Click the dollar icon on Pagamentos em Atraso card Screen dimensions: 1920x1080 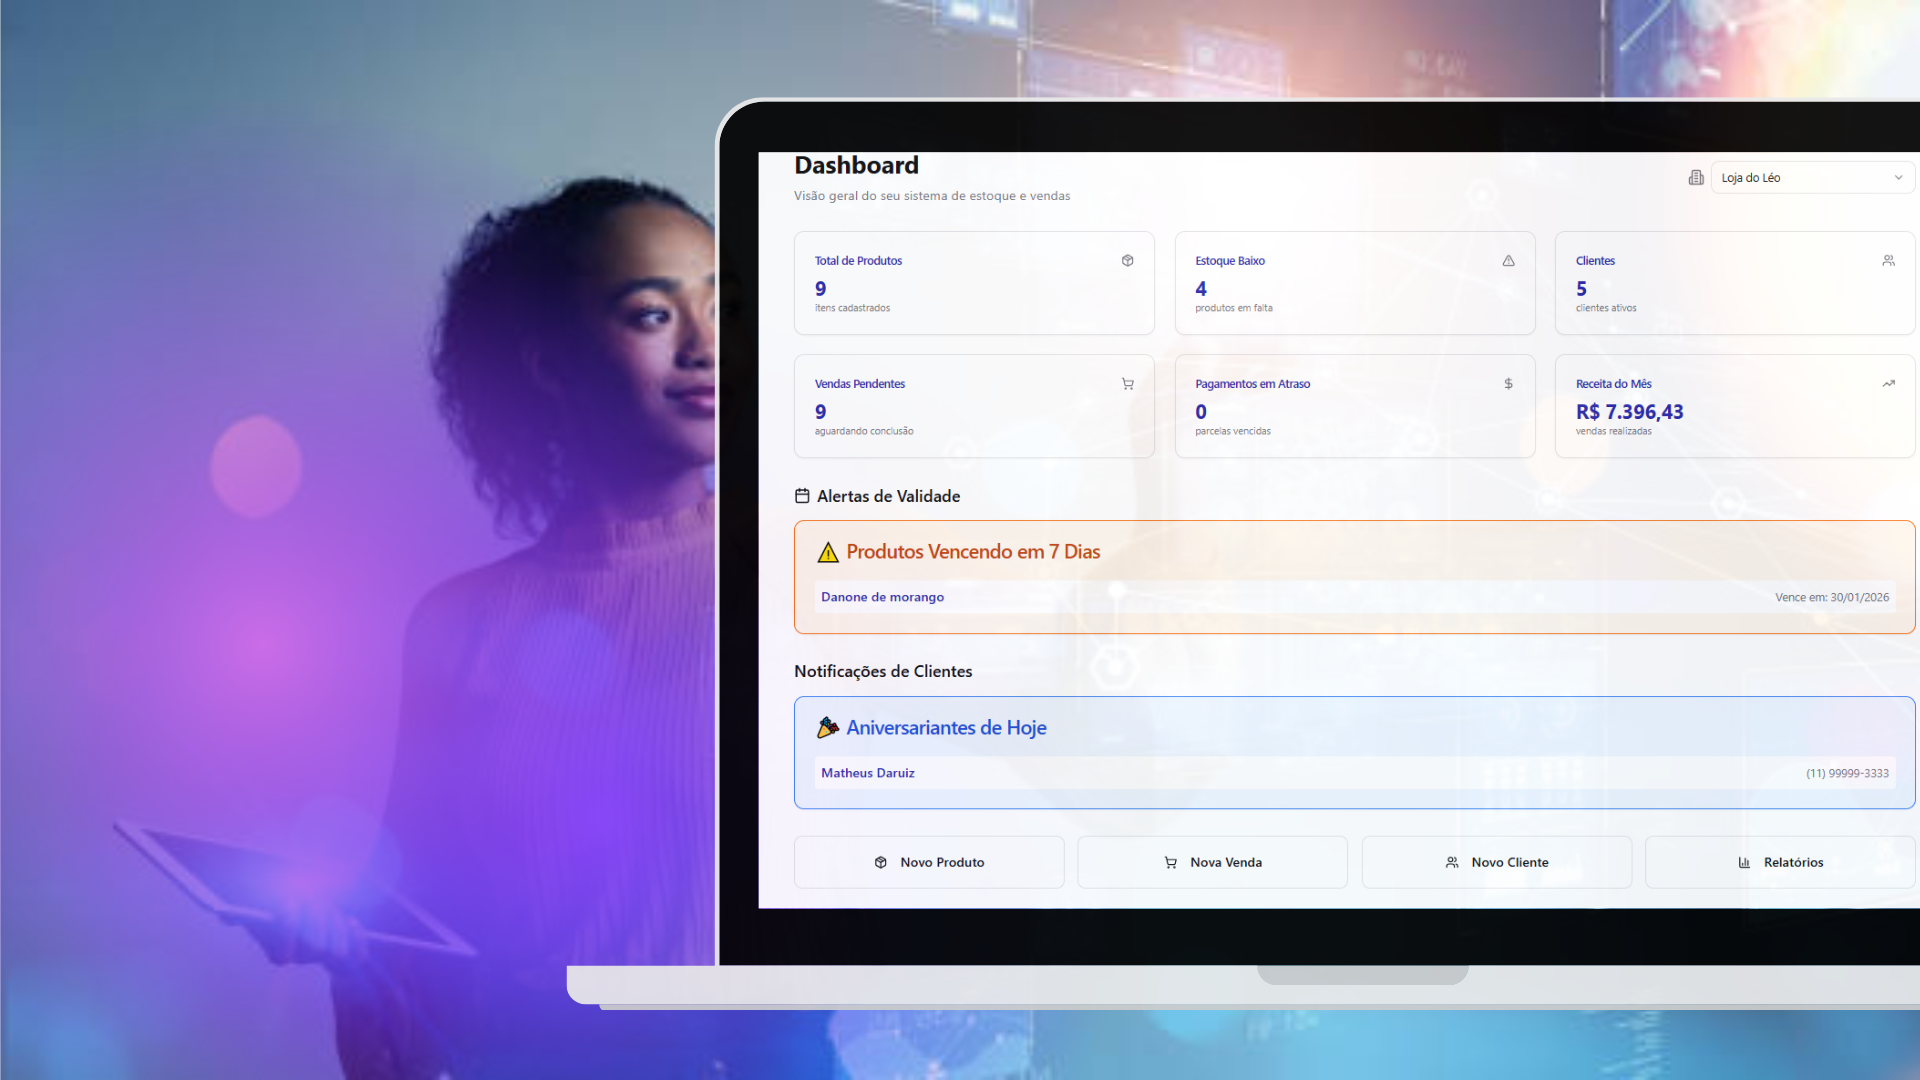click(x=1508, y=384)
